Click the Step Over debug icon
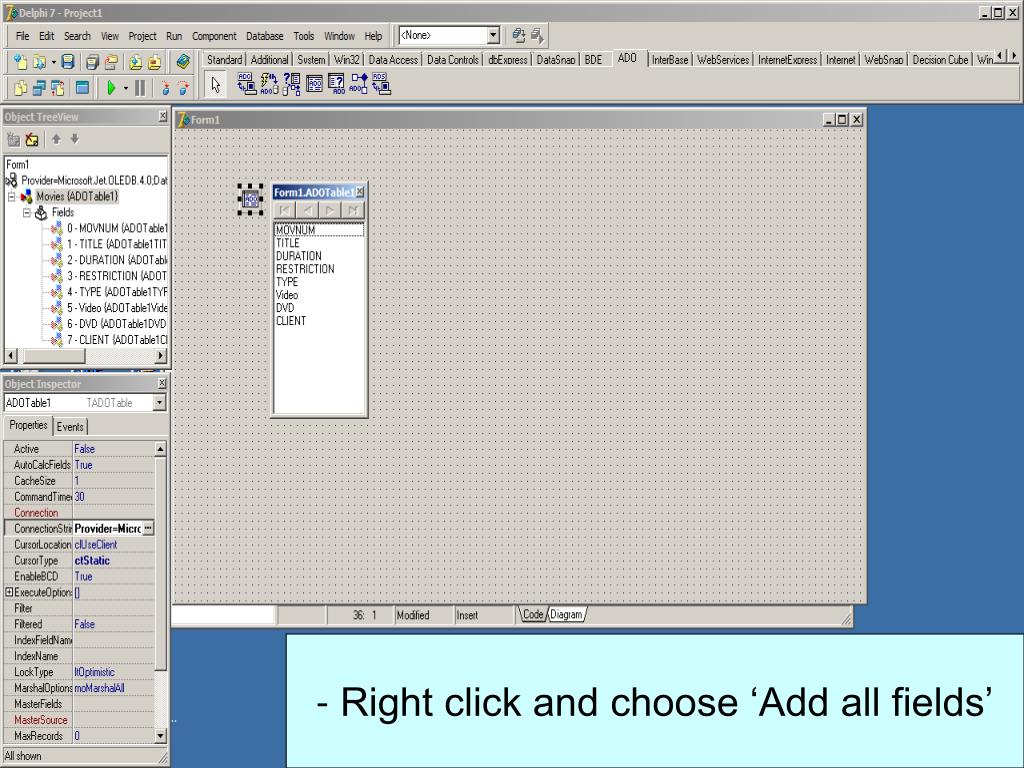Screen dimensions: 1024x768 coord(184,88)
